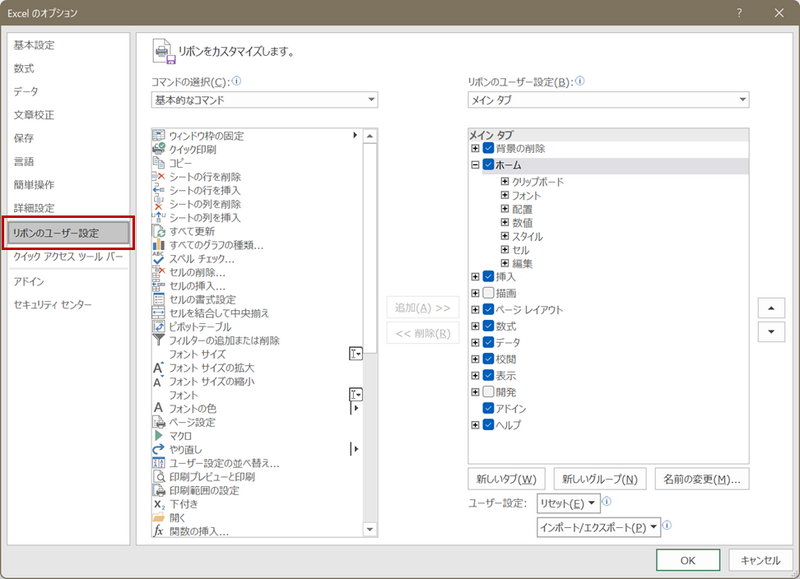Screen dimensions: 800x579
Task: Open the リボンのユーザー設定 メイン タブ dropdown
Action: click(608, 99)
